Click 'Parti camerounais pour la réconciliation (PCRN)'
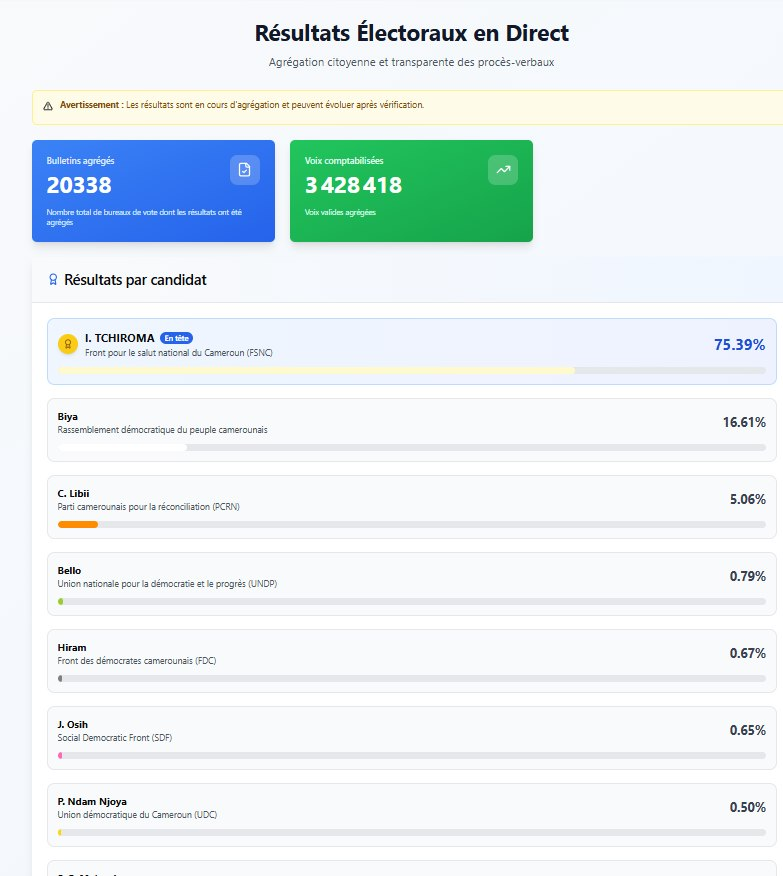783x876 pixels. (x=149, y=507)
